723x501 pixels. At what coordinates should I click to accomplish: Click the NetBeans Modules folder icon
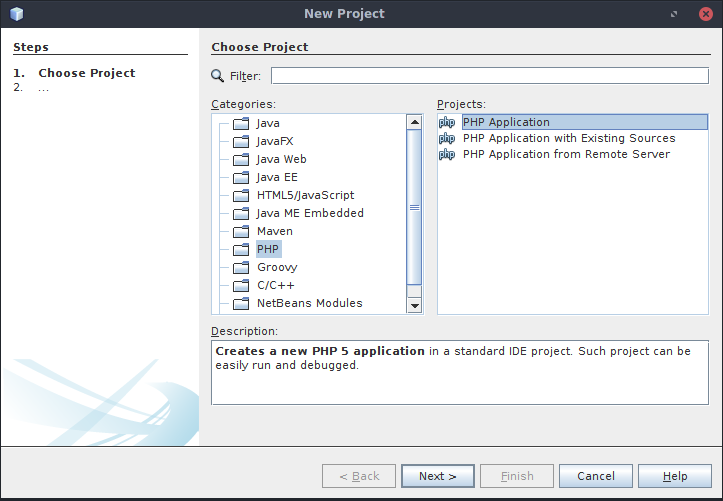[241, 303]
